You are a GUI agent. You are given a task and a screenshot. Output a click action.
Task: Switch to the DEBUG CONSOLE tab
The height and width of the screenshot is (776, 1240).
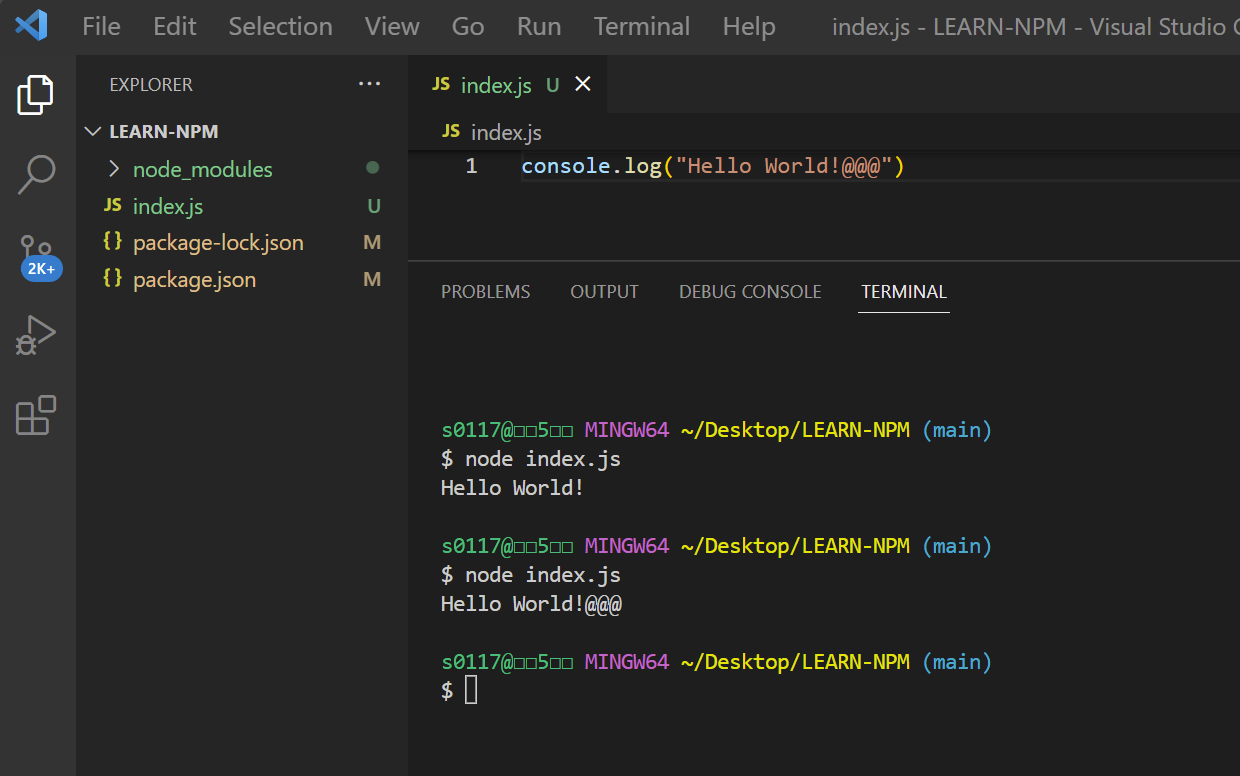click(x=750, y=292)
